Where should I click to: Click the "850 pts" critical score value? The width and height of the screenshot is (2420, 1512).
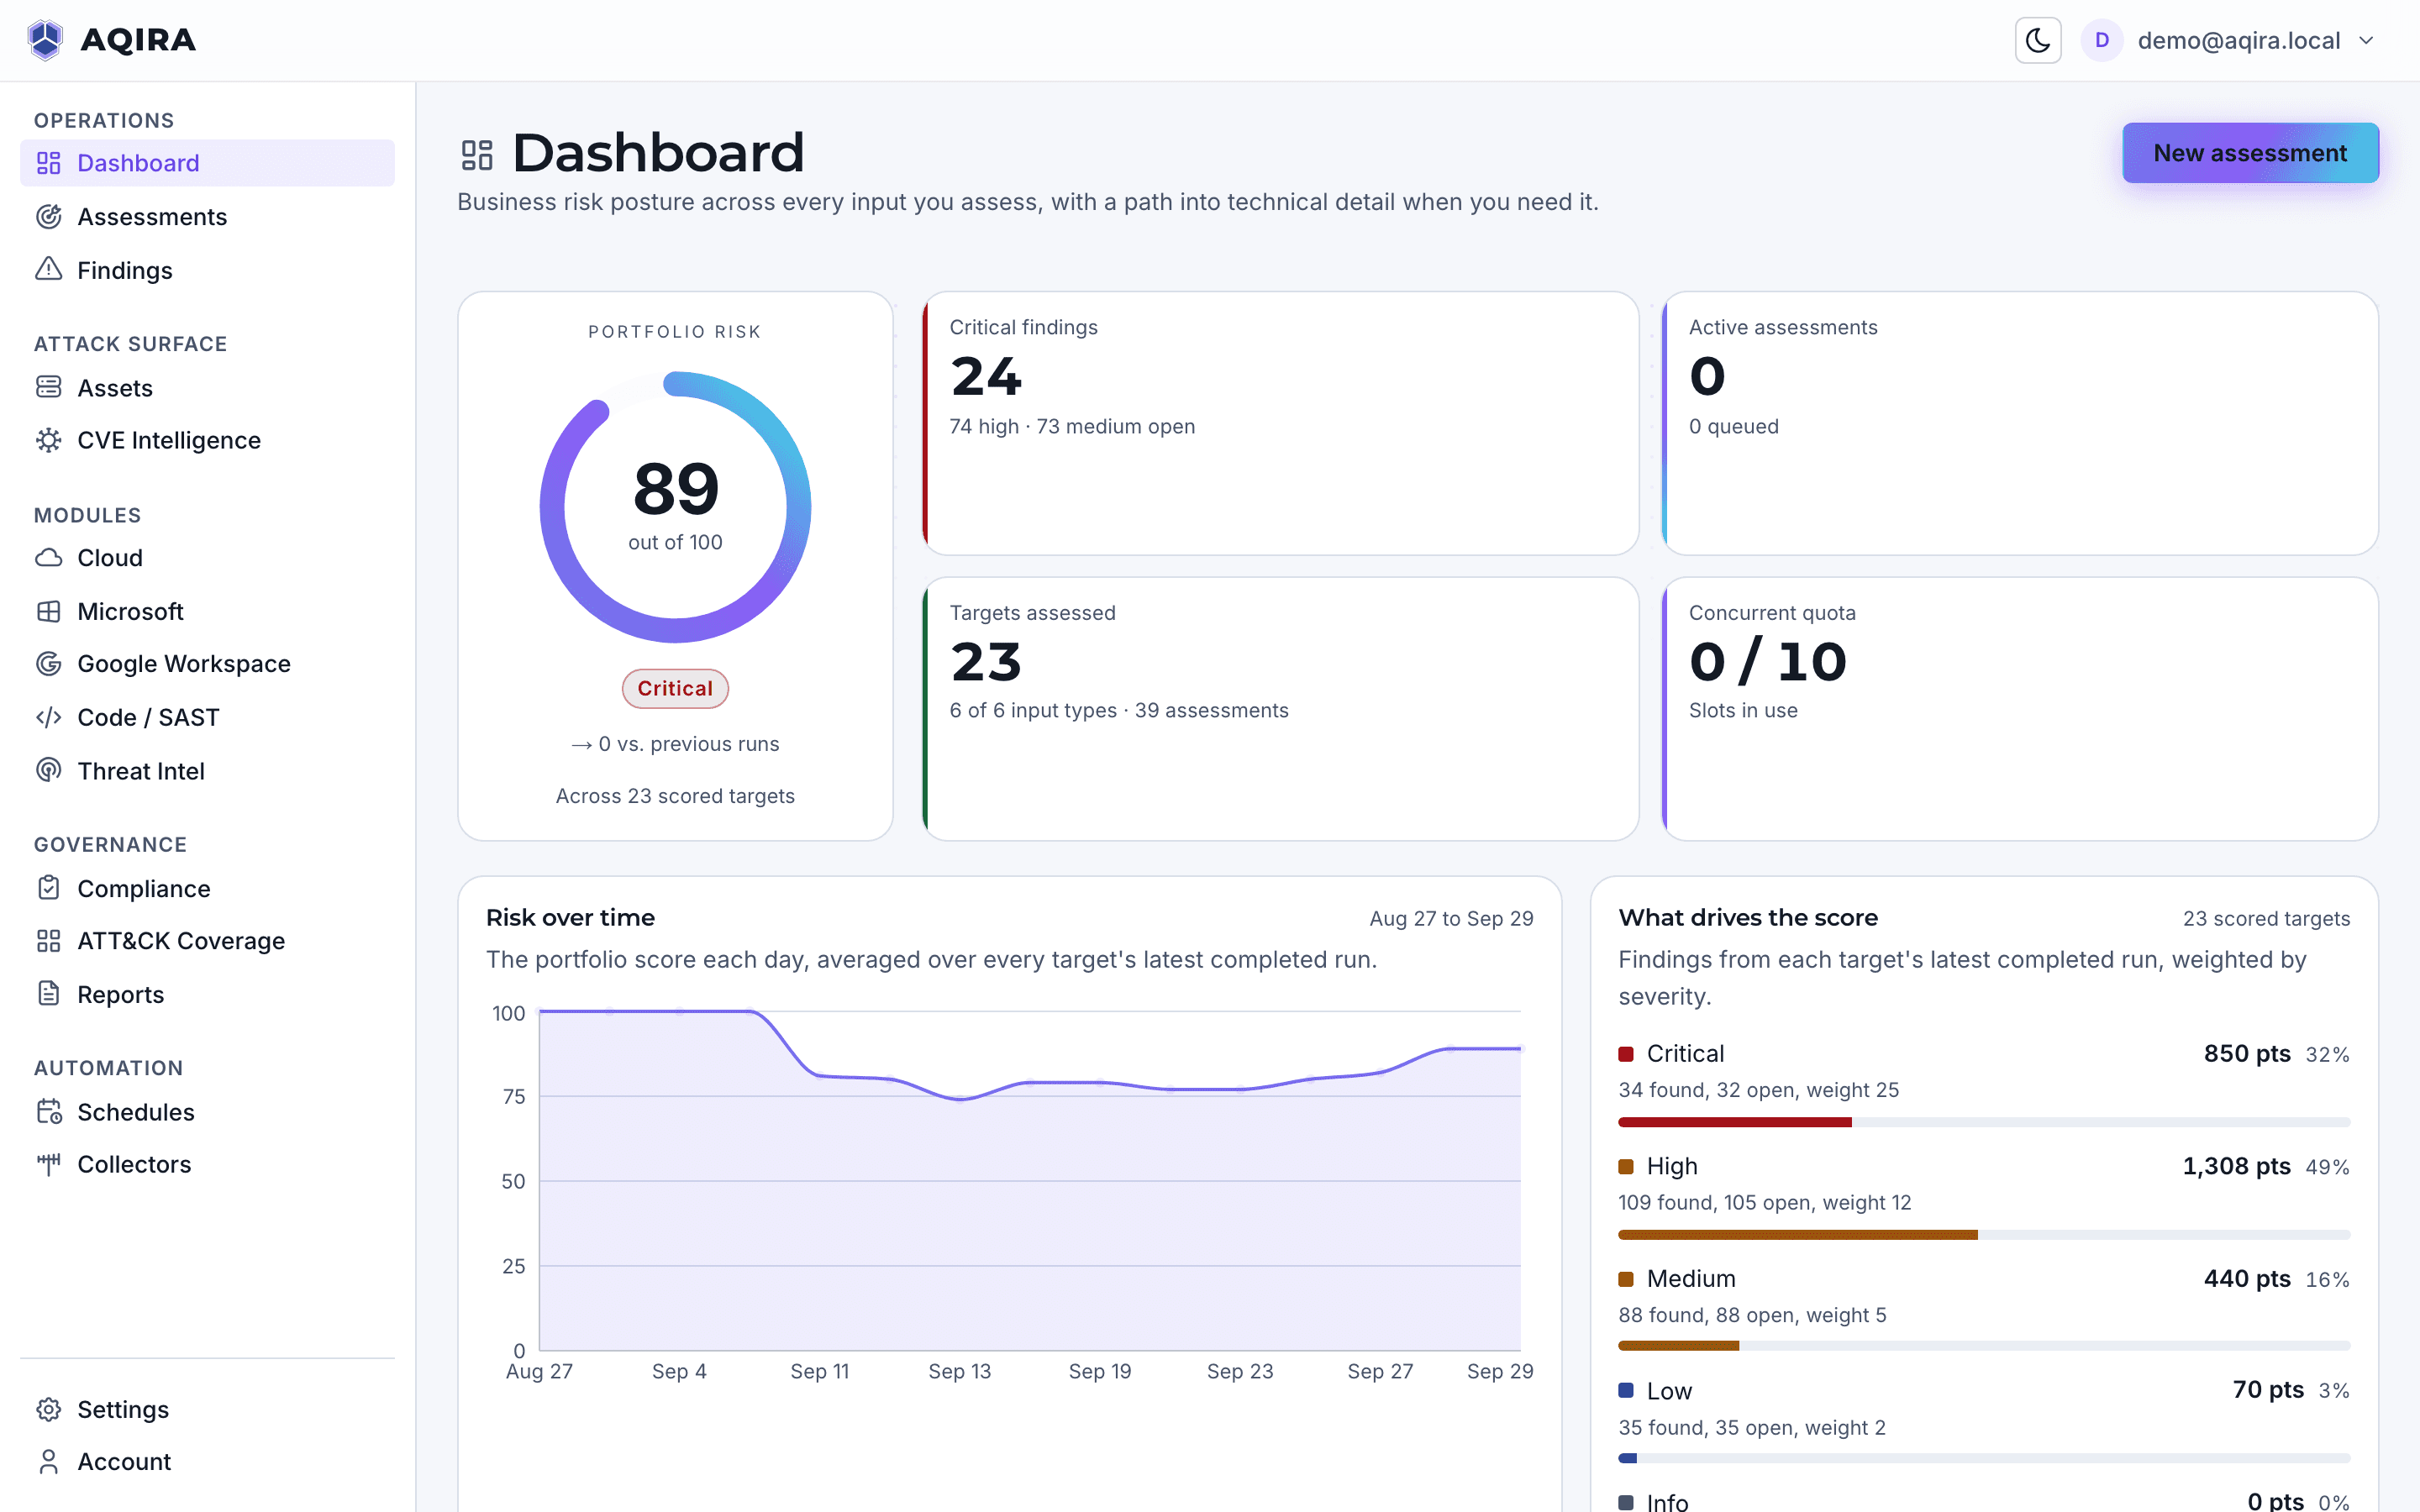click(x=2247, y=1054)
